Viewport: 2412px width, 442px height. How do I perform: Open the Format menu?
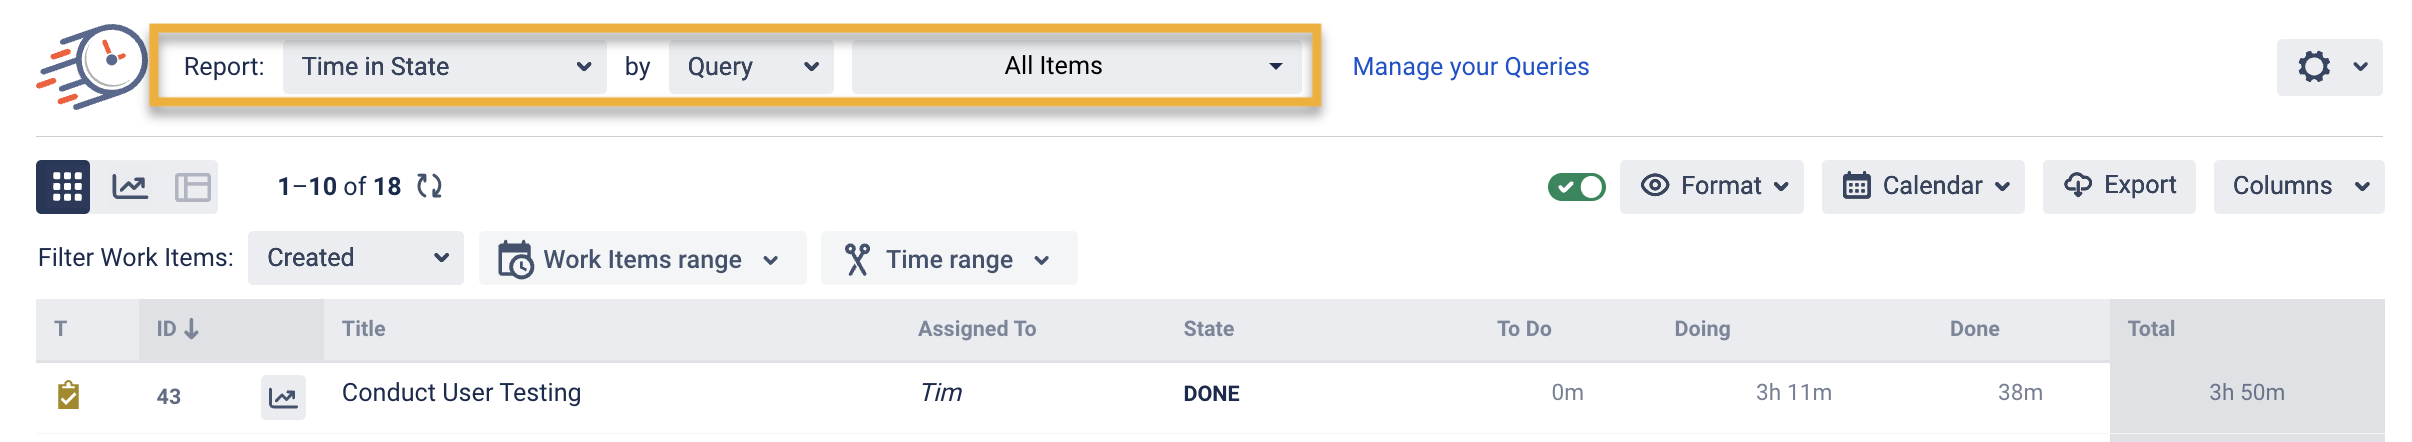coord(1712,187)
